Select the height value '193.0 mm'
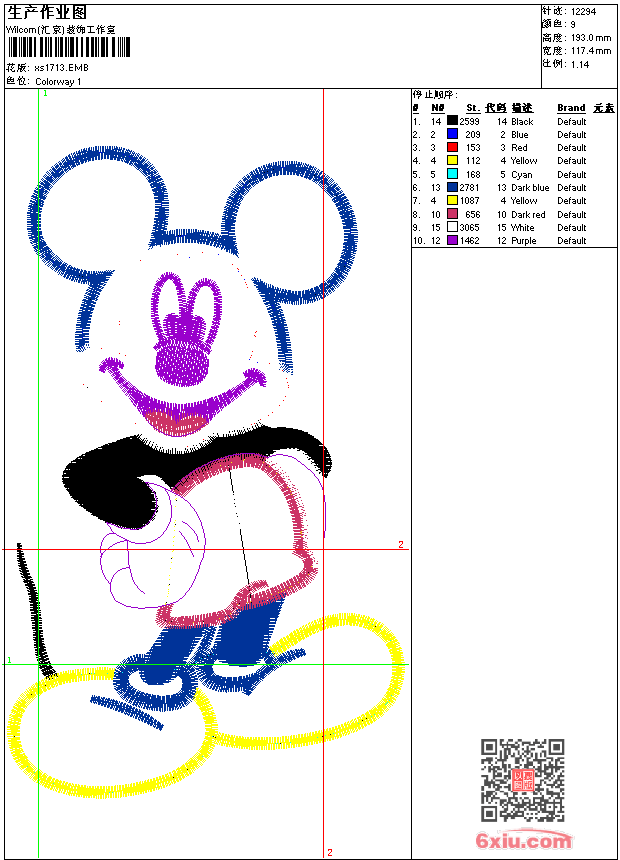This screenshot has height=860, width=620. pos(591,38)
